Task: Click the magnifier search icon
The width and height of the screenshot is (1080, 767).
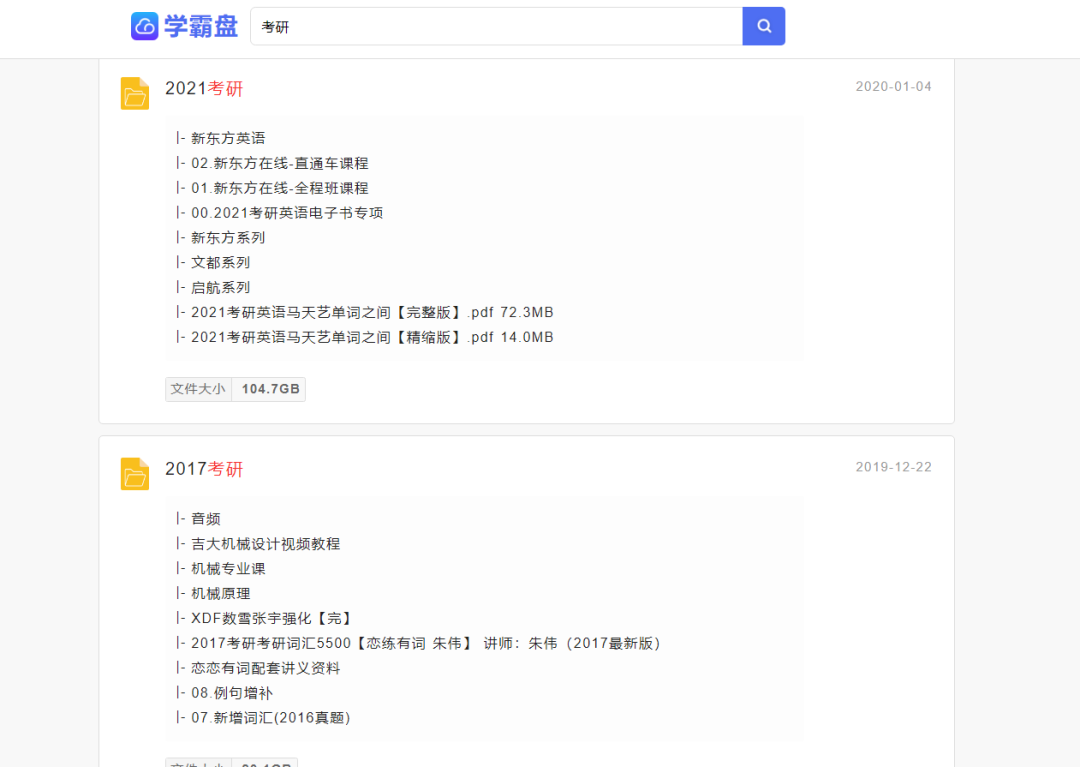Action: [763, 25]
